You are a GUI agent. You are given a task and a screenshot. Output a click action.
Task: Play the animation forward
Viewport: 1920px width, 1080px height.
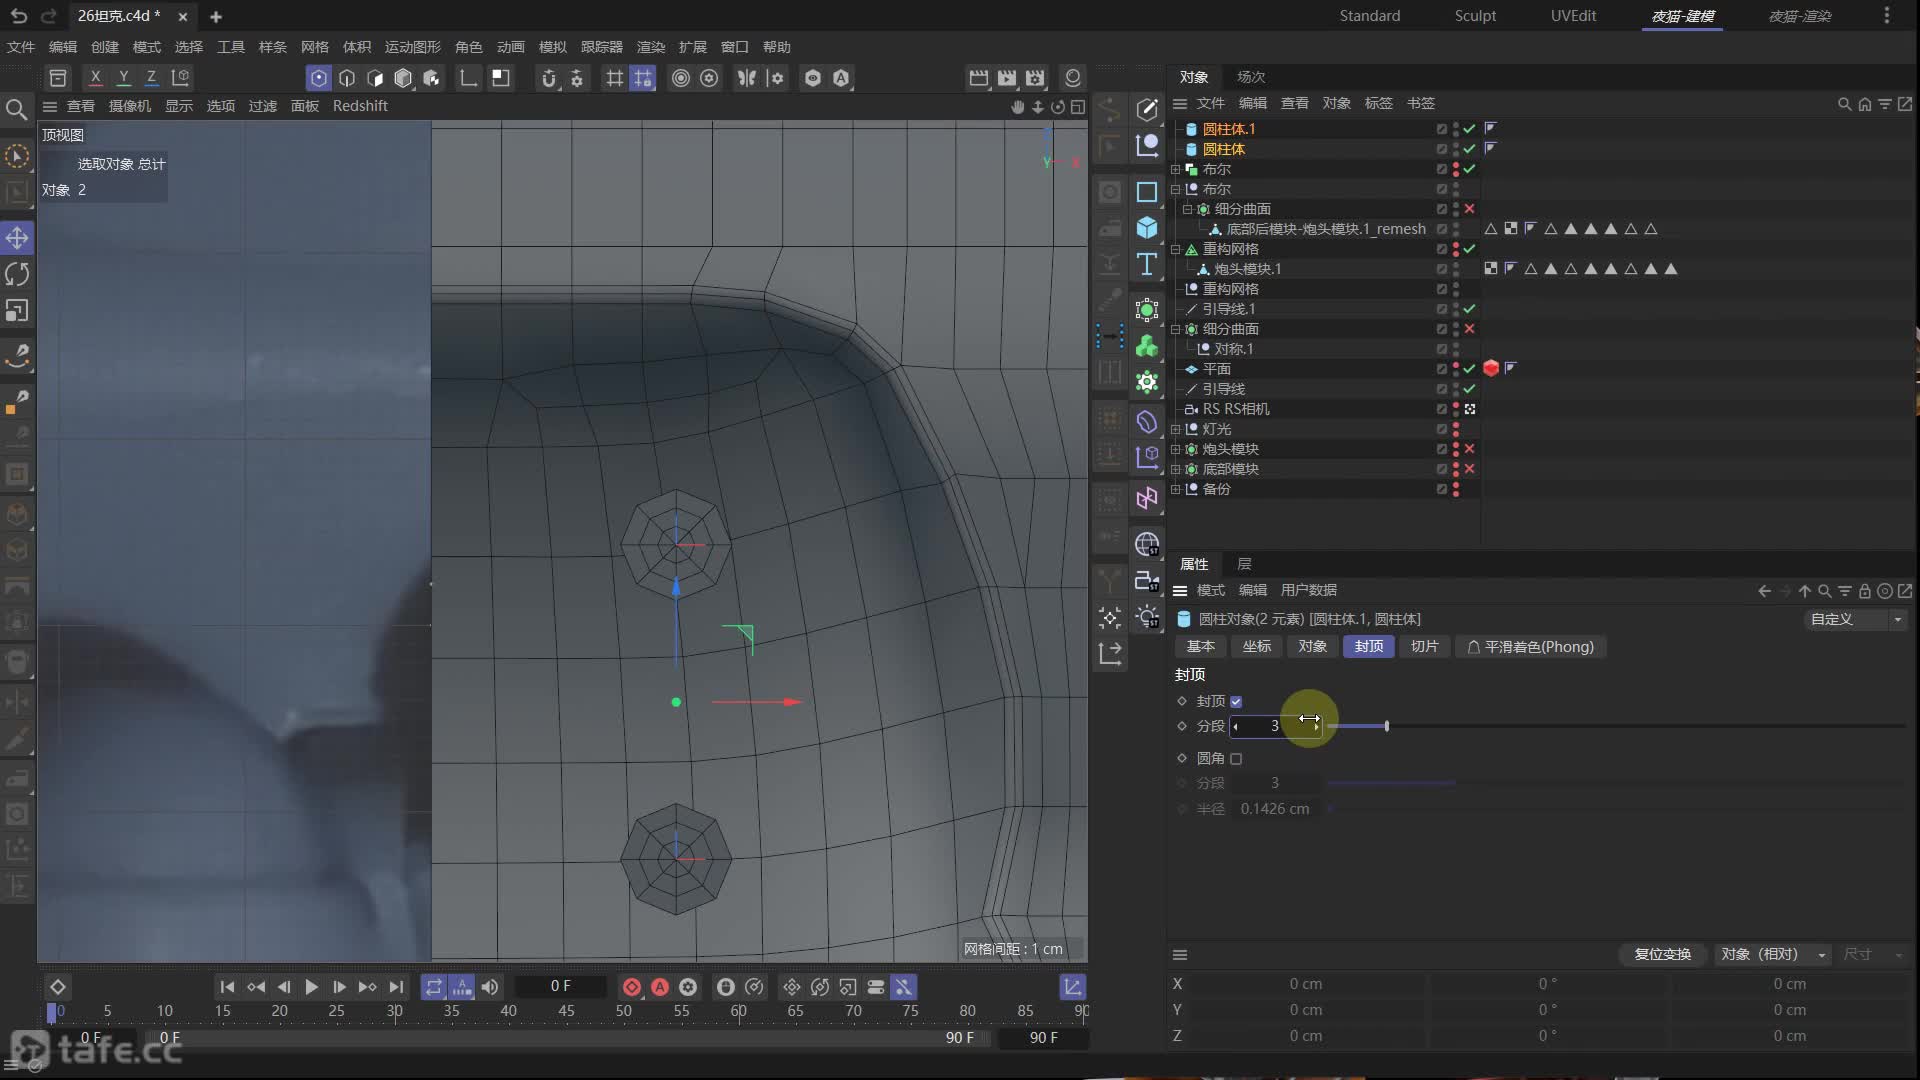coord(311,987)
